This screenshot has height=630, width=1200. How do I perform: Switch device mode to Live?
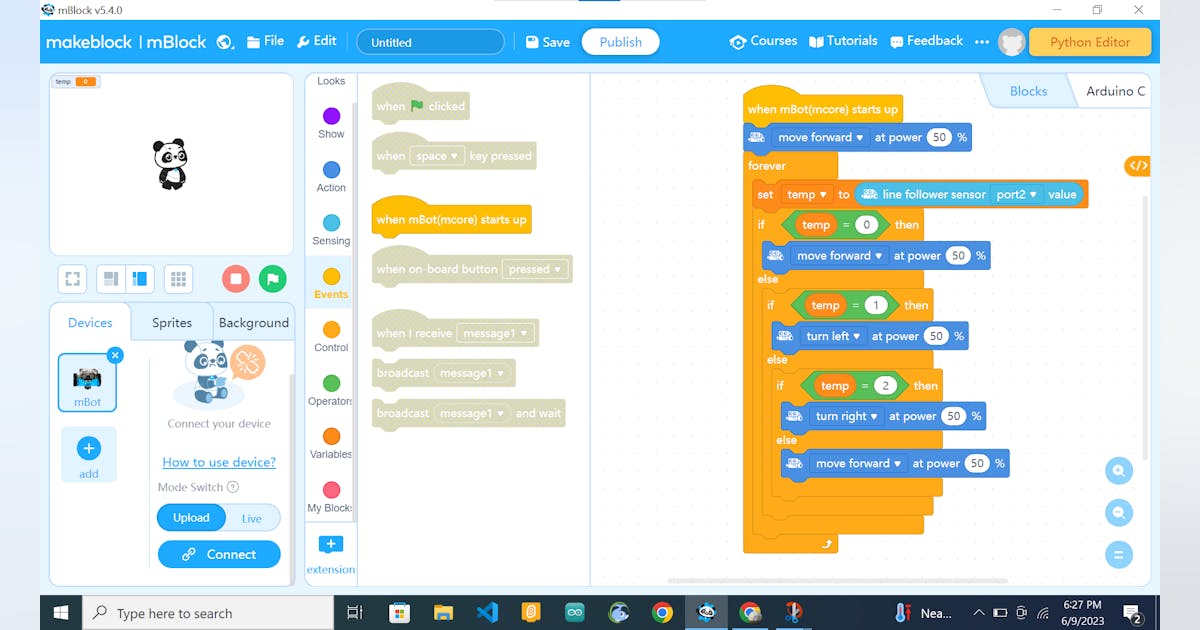point(251,517)
